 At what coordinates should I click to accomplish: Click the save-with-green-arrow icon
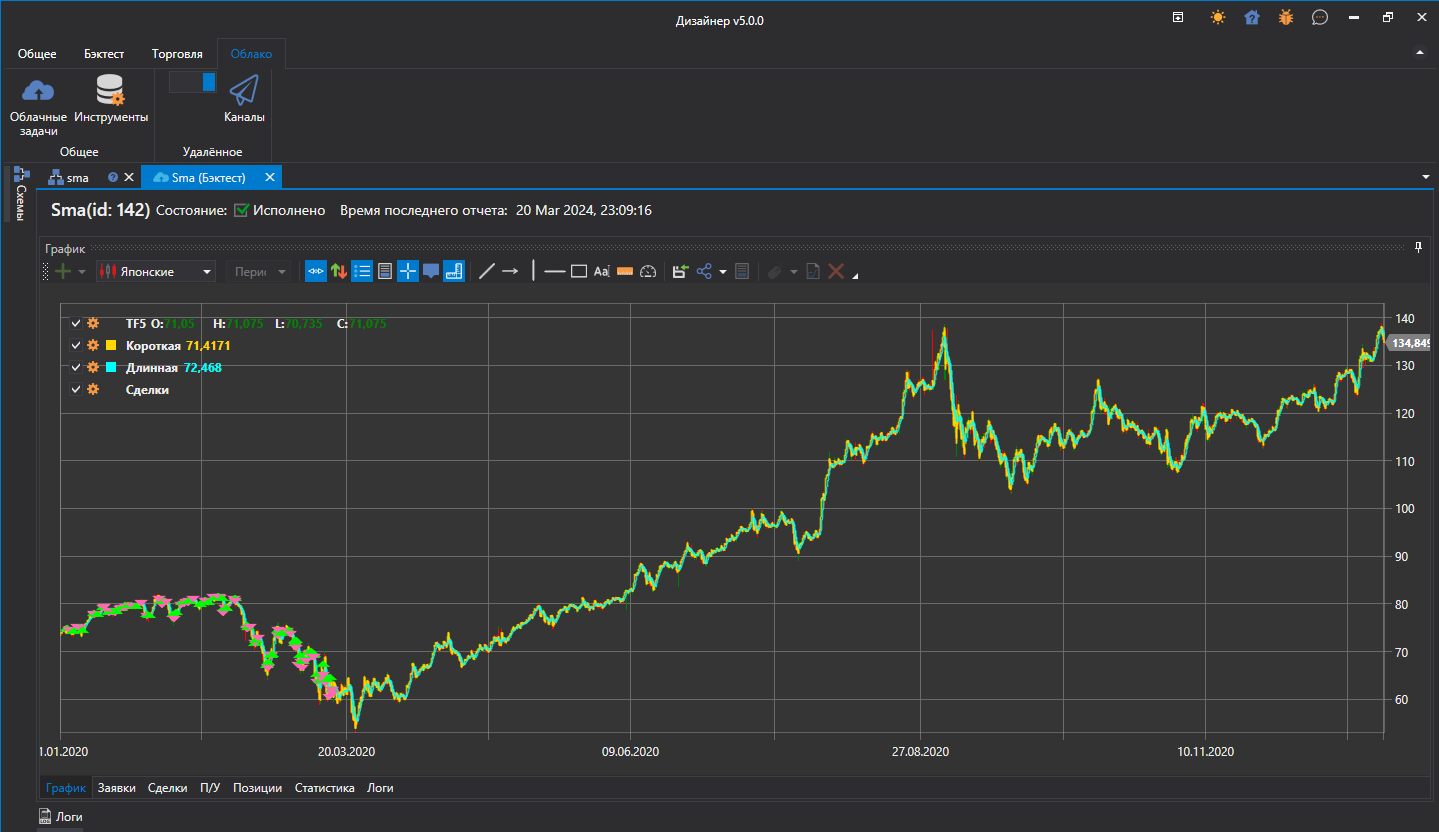680,271
